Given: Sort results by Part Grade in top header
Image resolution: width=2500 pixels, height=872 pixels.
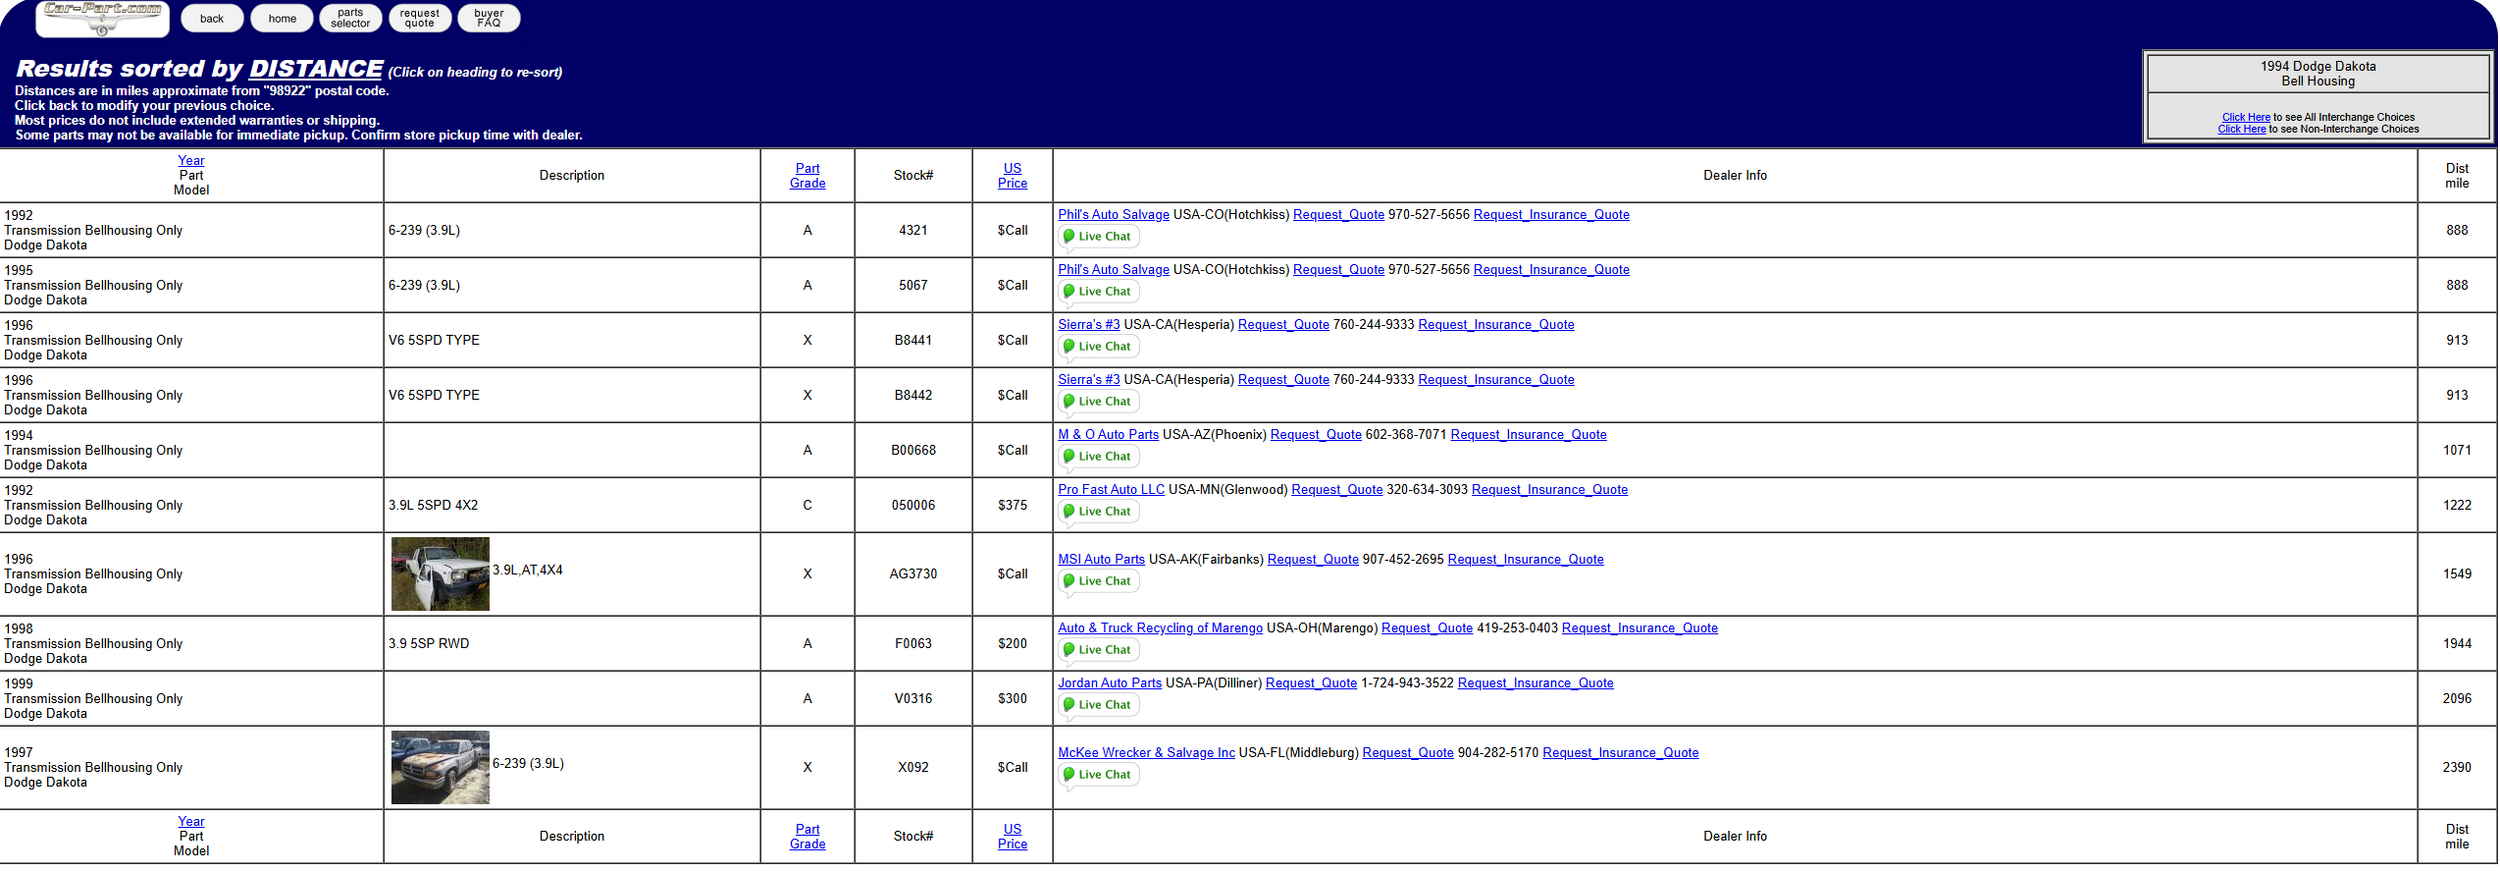Looking at the screenshot, I should pos(807,176).
